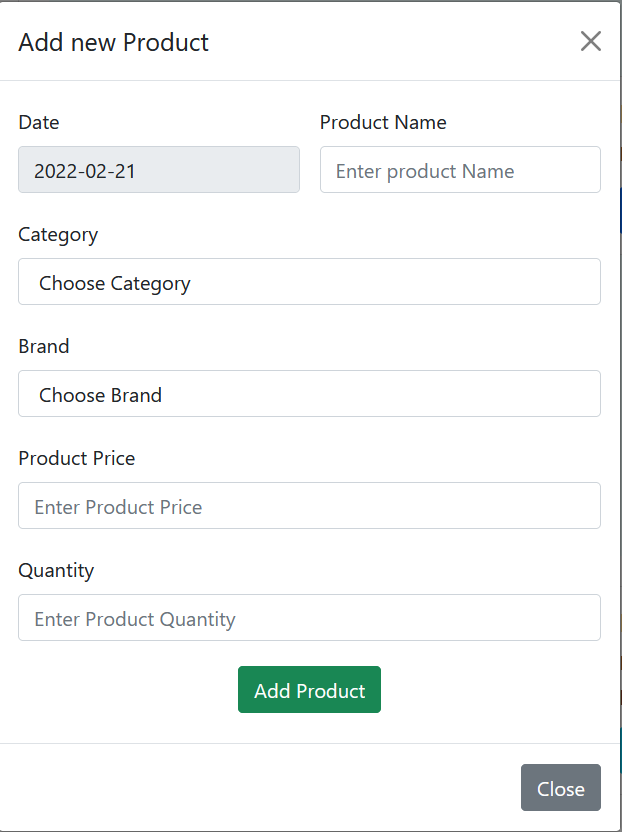Open the Choose Category dropdown
The width and height of the screenshot is (622, 832).
pos(309,282)
